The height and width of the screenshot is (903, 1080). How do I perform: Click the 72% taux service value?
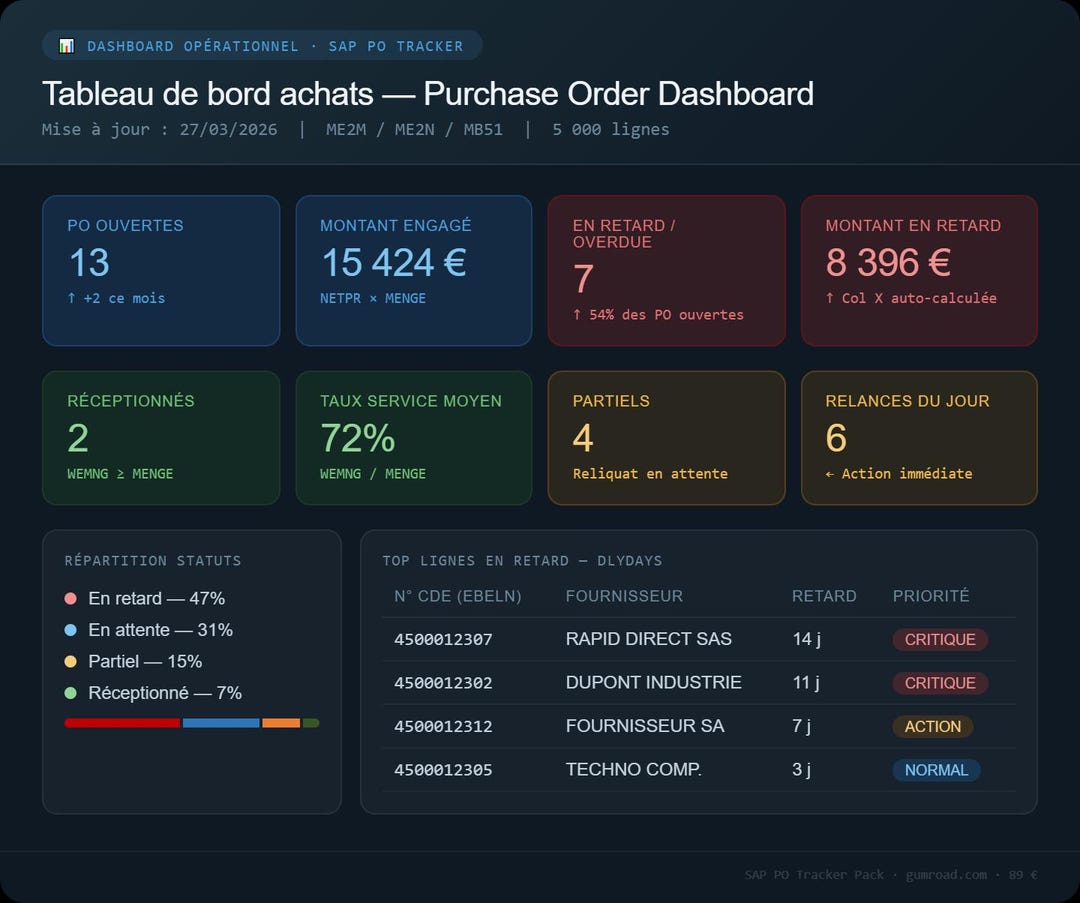(357, 438)
